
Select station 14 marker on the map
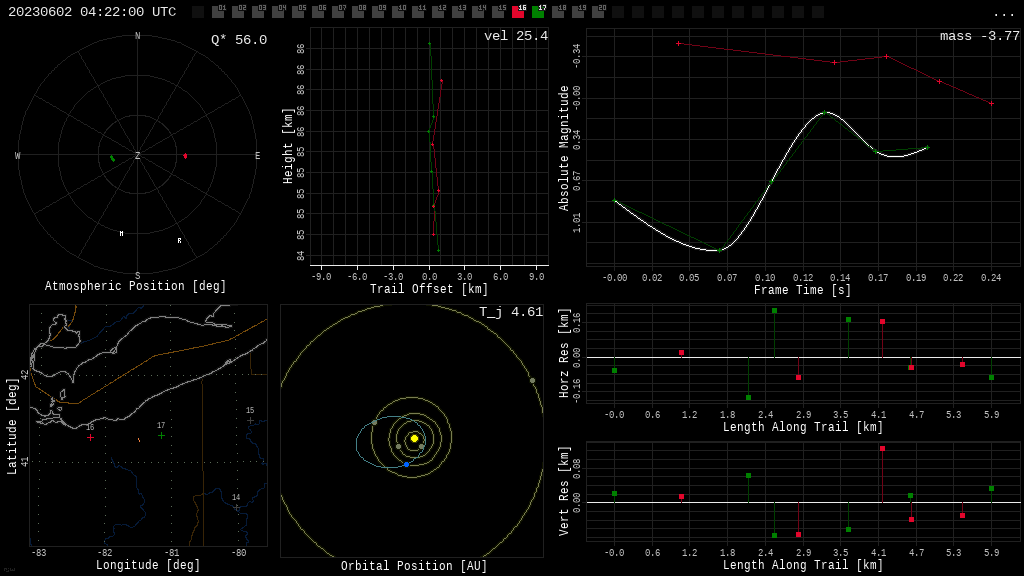(x=236, y=507)
